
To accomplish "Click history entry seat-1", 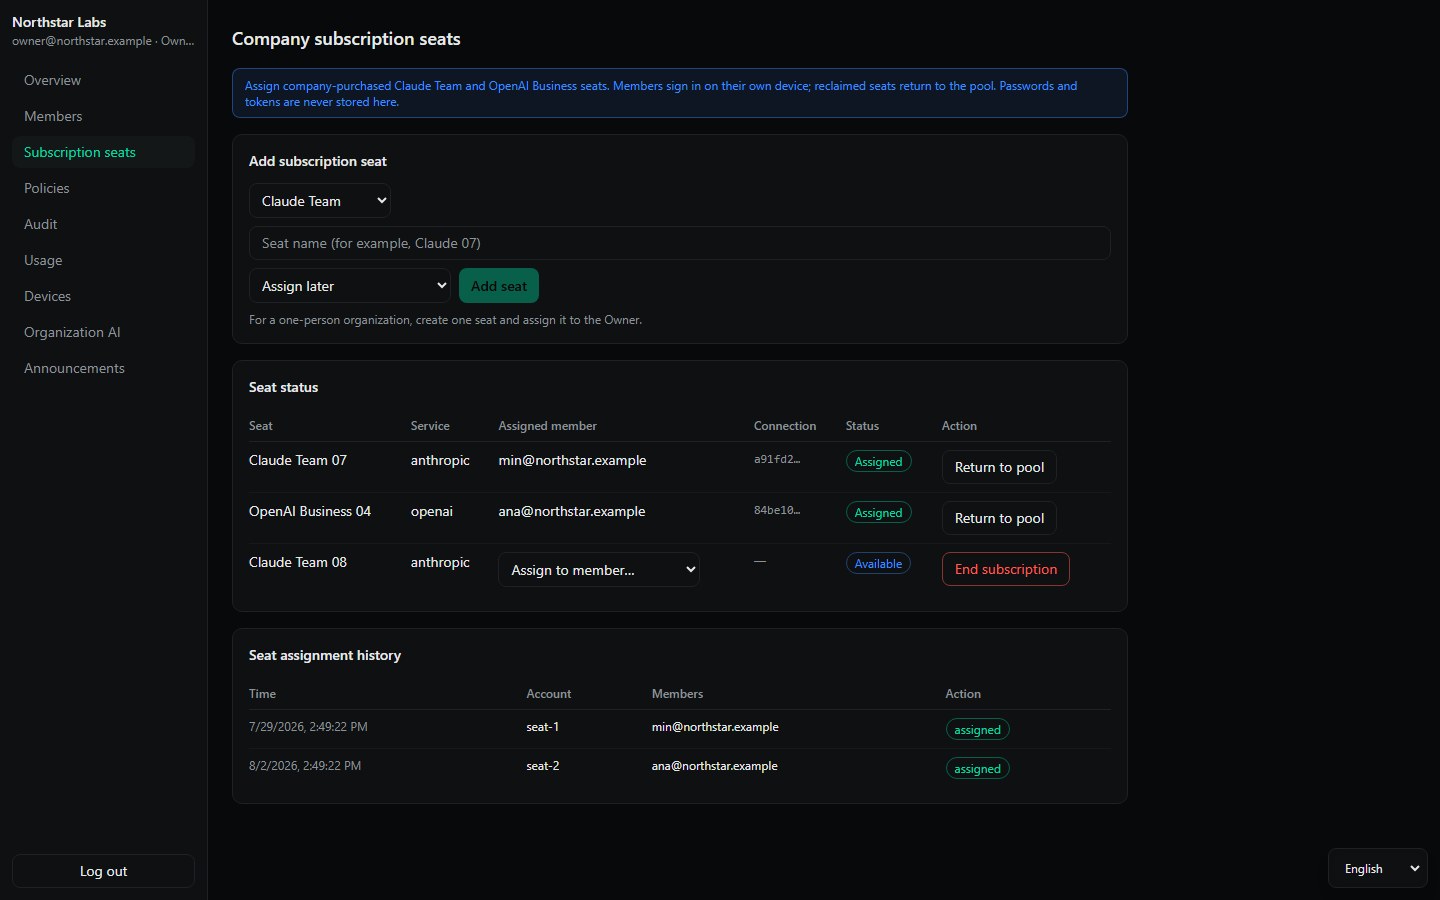I will [x=543, y=727].
